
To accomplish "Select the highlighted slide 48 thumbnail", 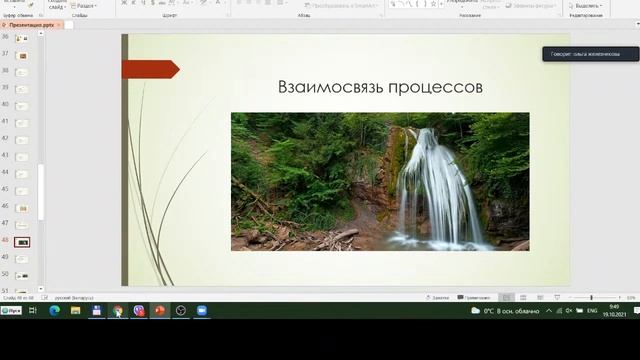I will coord(22,242).
